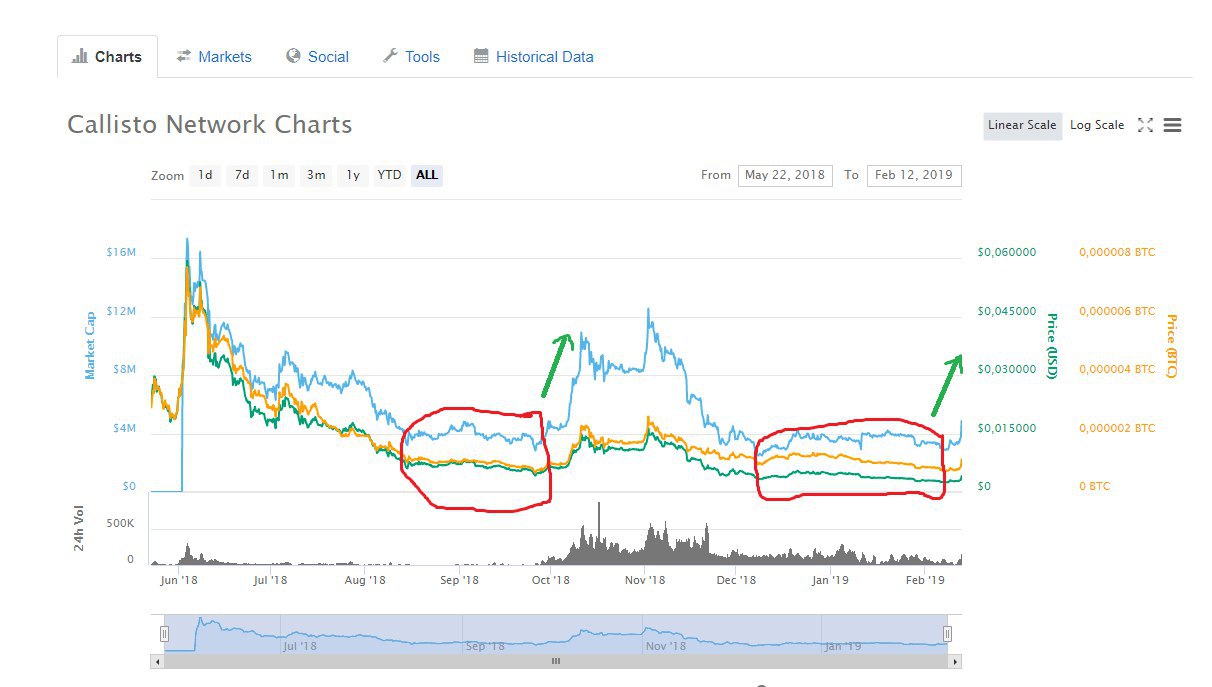This screenshot has width=1212, height=687.
Task: Click the navigator scrollbar right arrow
Action: click(x=956, y=661)
